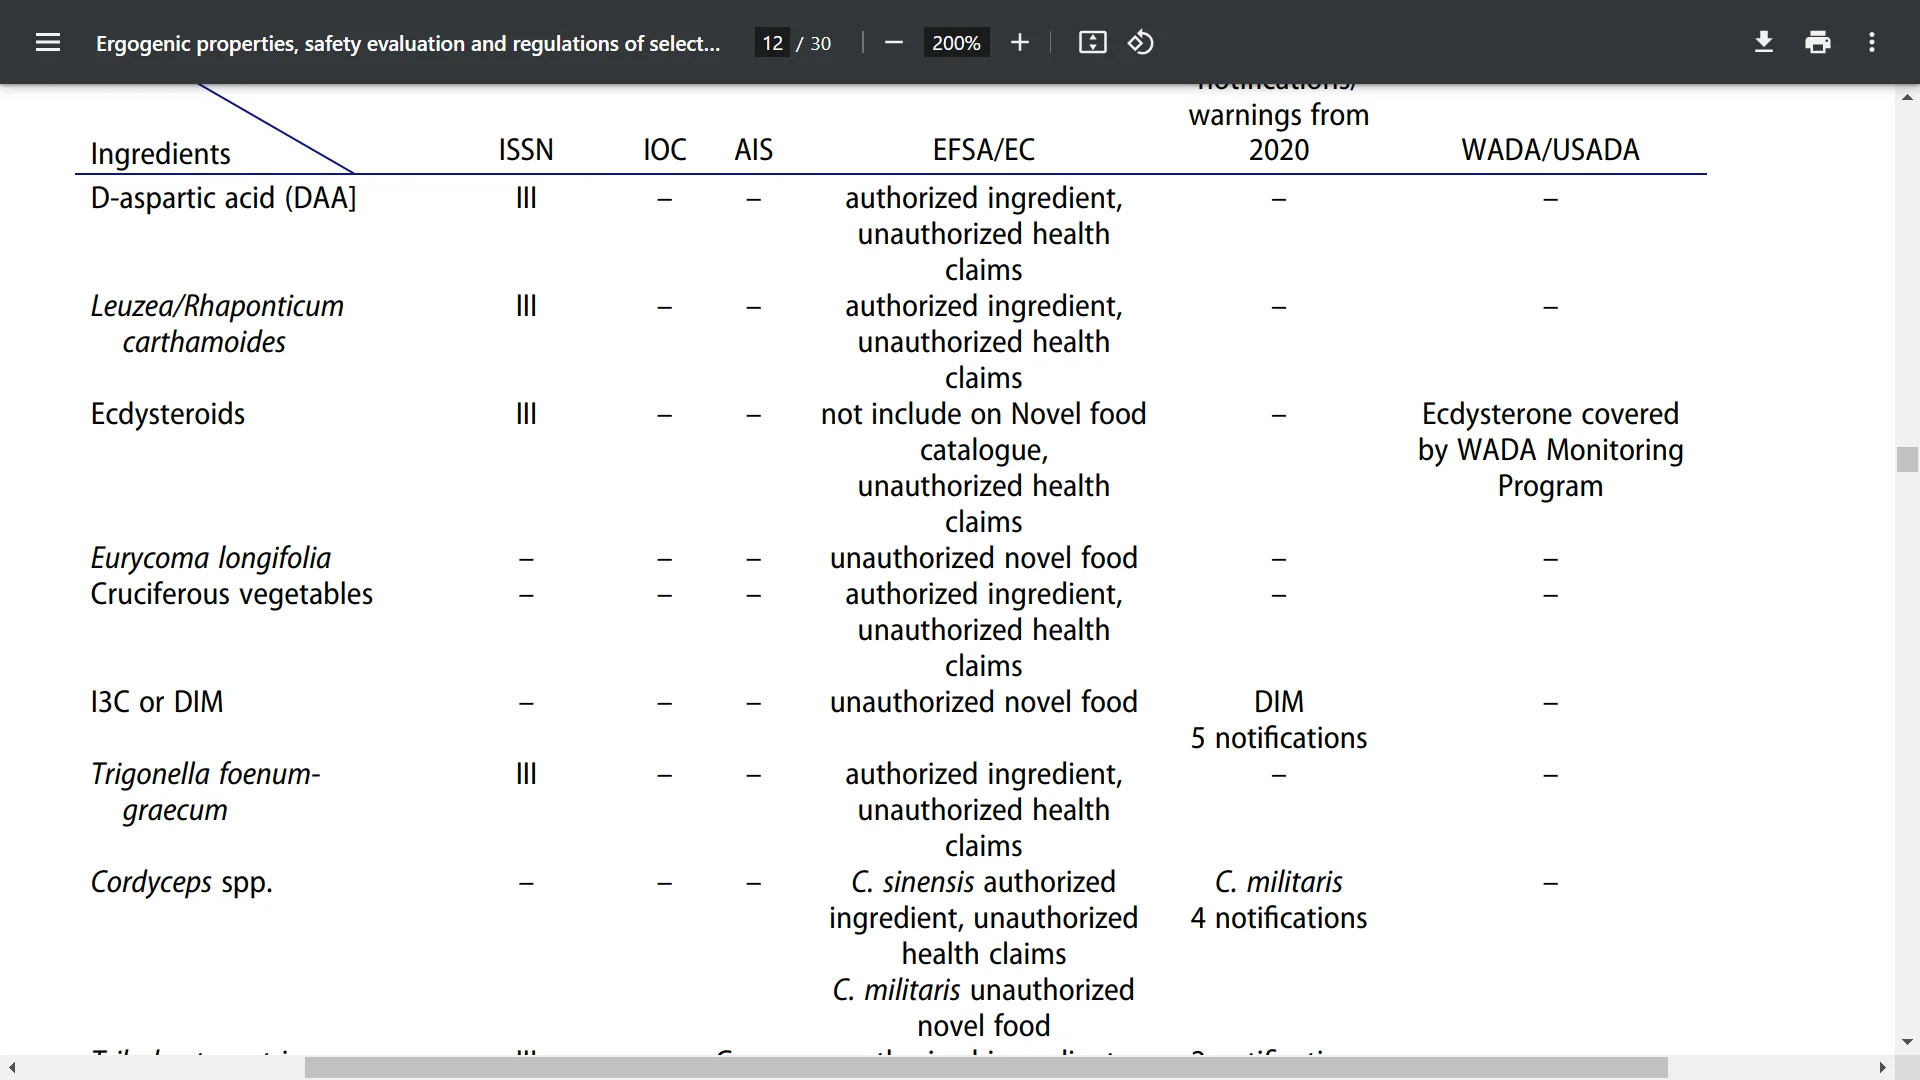Click the scroll up arrow
Screen dimensions: 1920x1080
click(1907, 97)
